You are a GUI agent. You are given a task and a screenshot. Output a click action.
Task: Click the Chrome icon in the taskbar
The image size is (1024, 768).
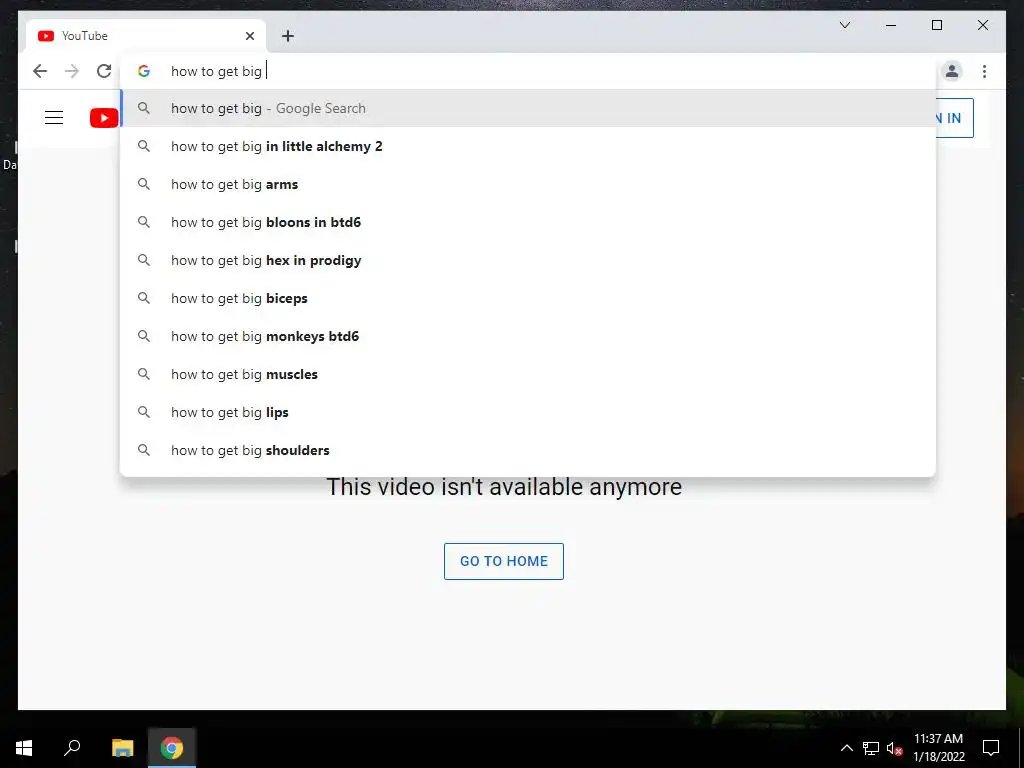click(172, 748)
